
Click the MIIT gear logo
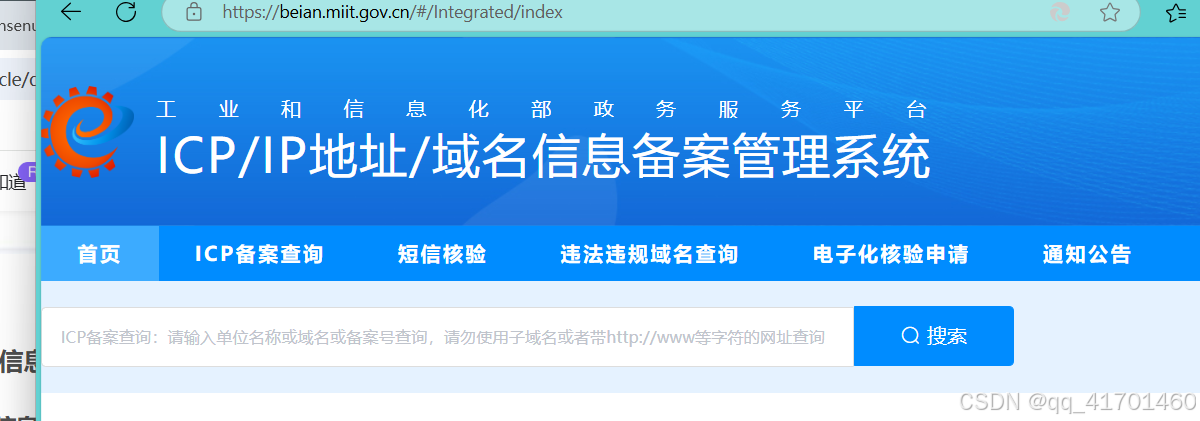coord(87,133)
